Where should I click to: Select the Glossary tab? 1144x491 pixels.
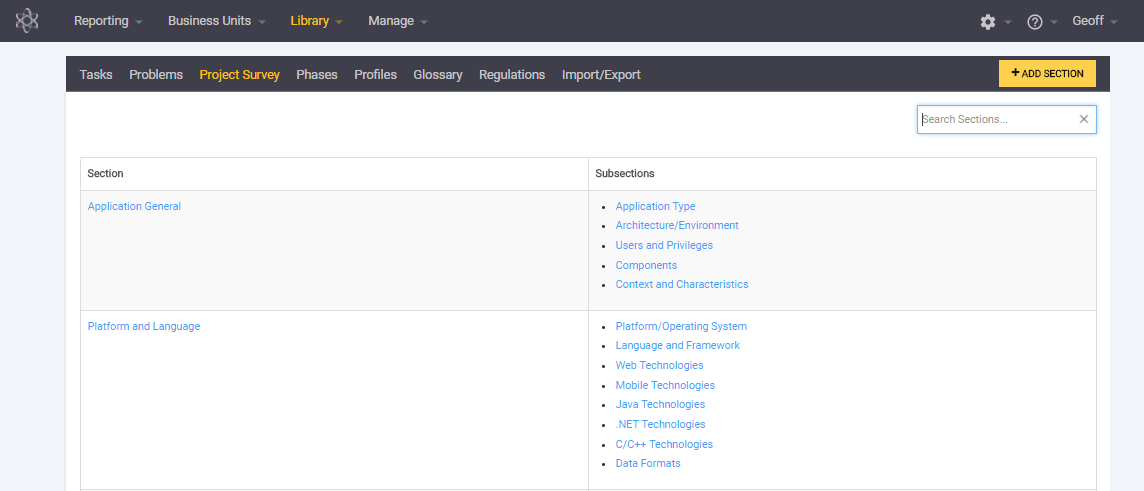click(x=437, y=75)
